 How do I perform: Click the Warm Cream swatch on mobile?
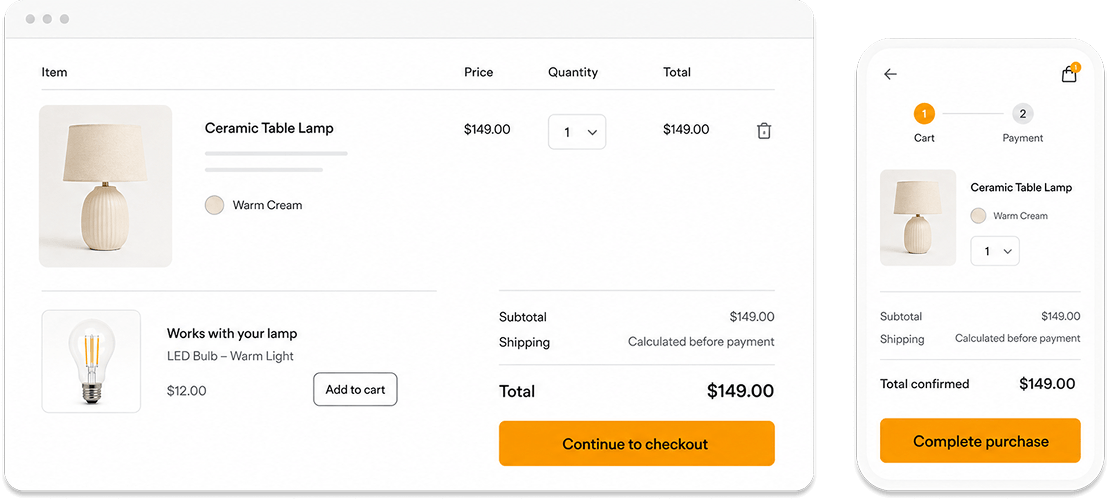pos(978,216)
